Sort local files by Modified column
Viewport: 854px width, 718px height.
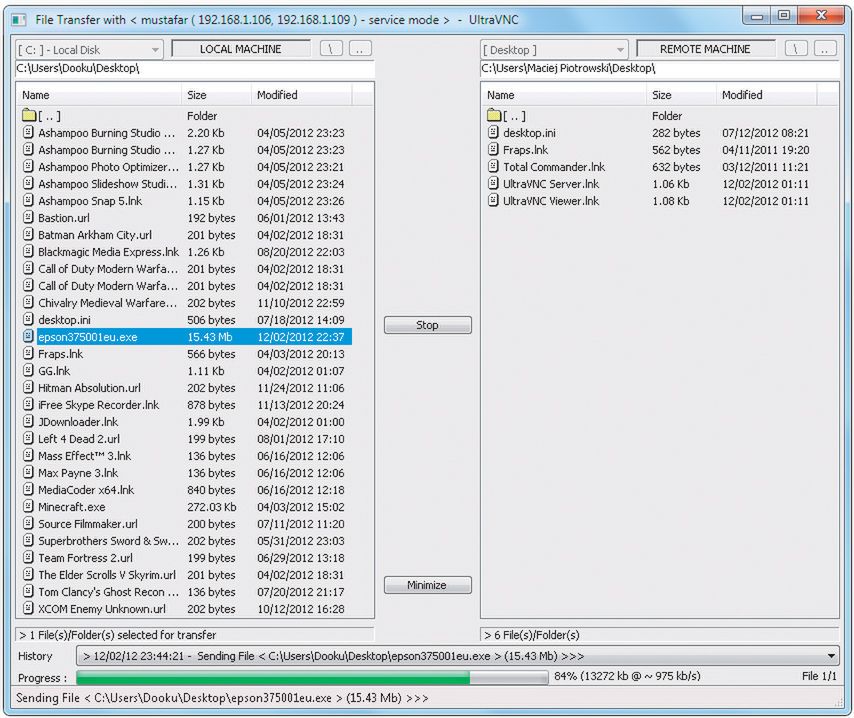pos(302,95)
